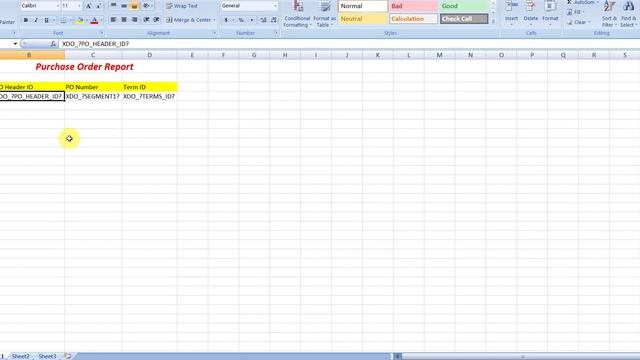
Task: Increase cell indent
Action: (x=156, y=20)
